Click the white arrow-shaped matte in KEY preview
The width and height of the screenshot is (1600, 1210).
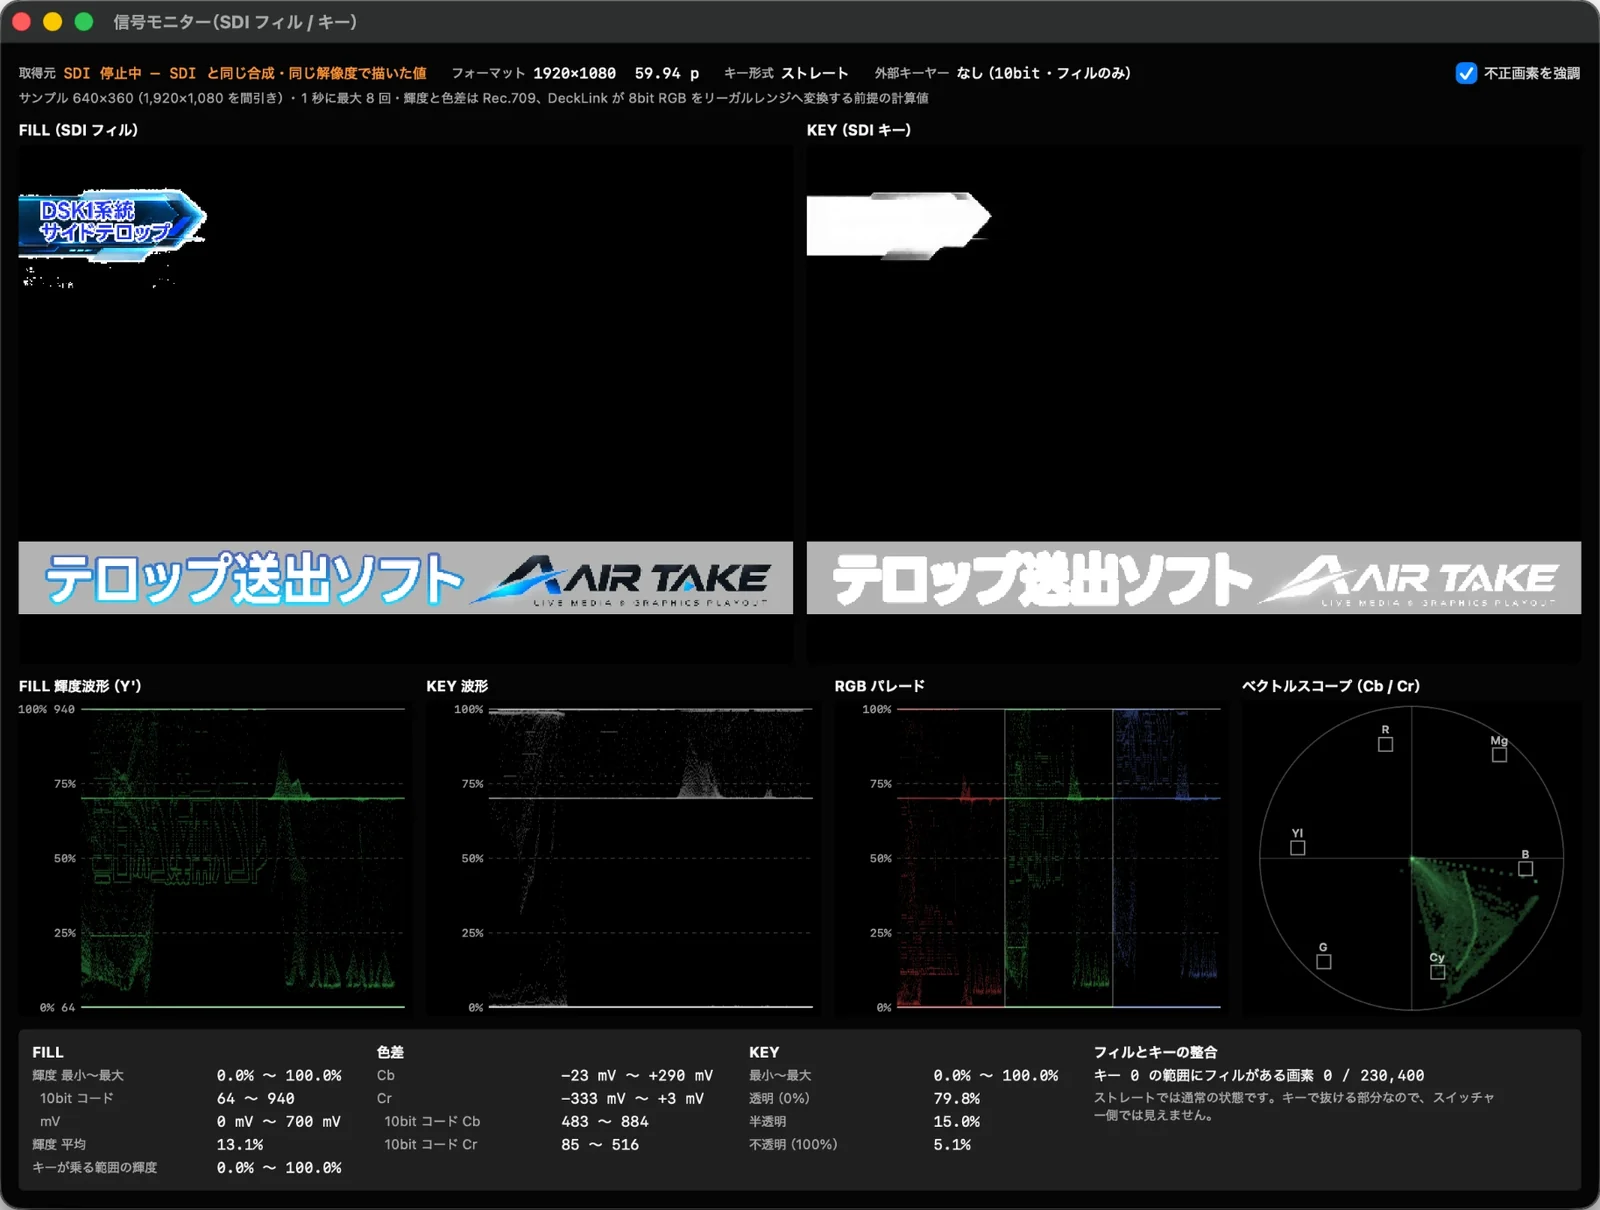tap(898, 225)
